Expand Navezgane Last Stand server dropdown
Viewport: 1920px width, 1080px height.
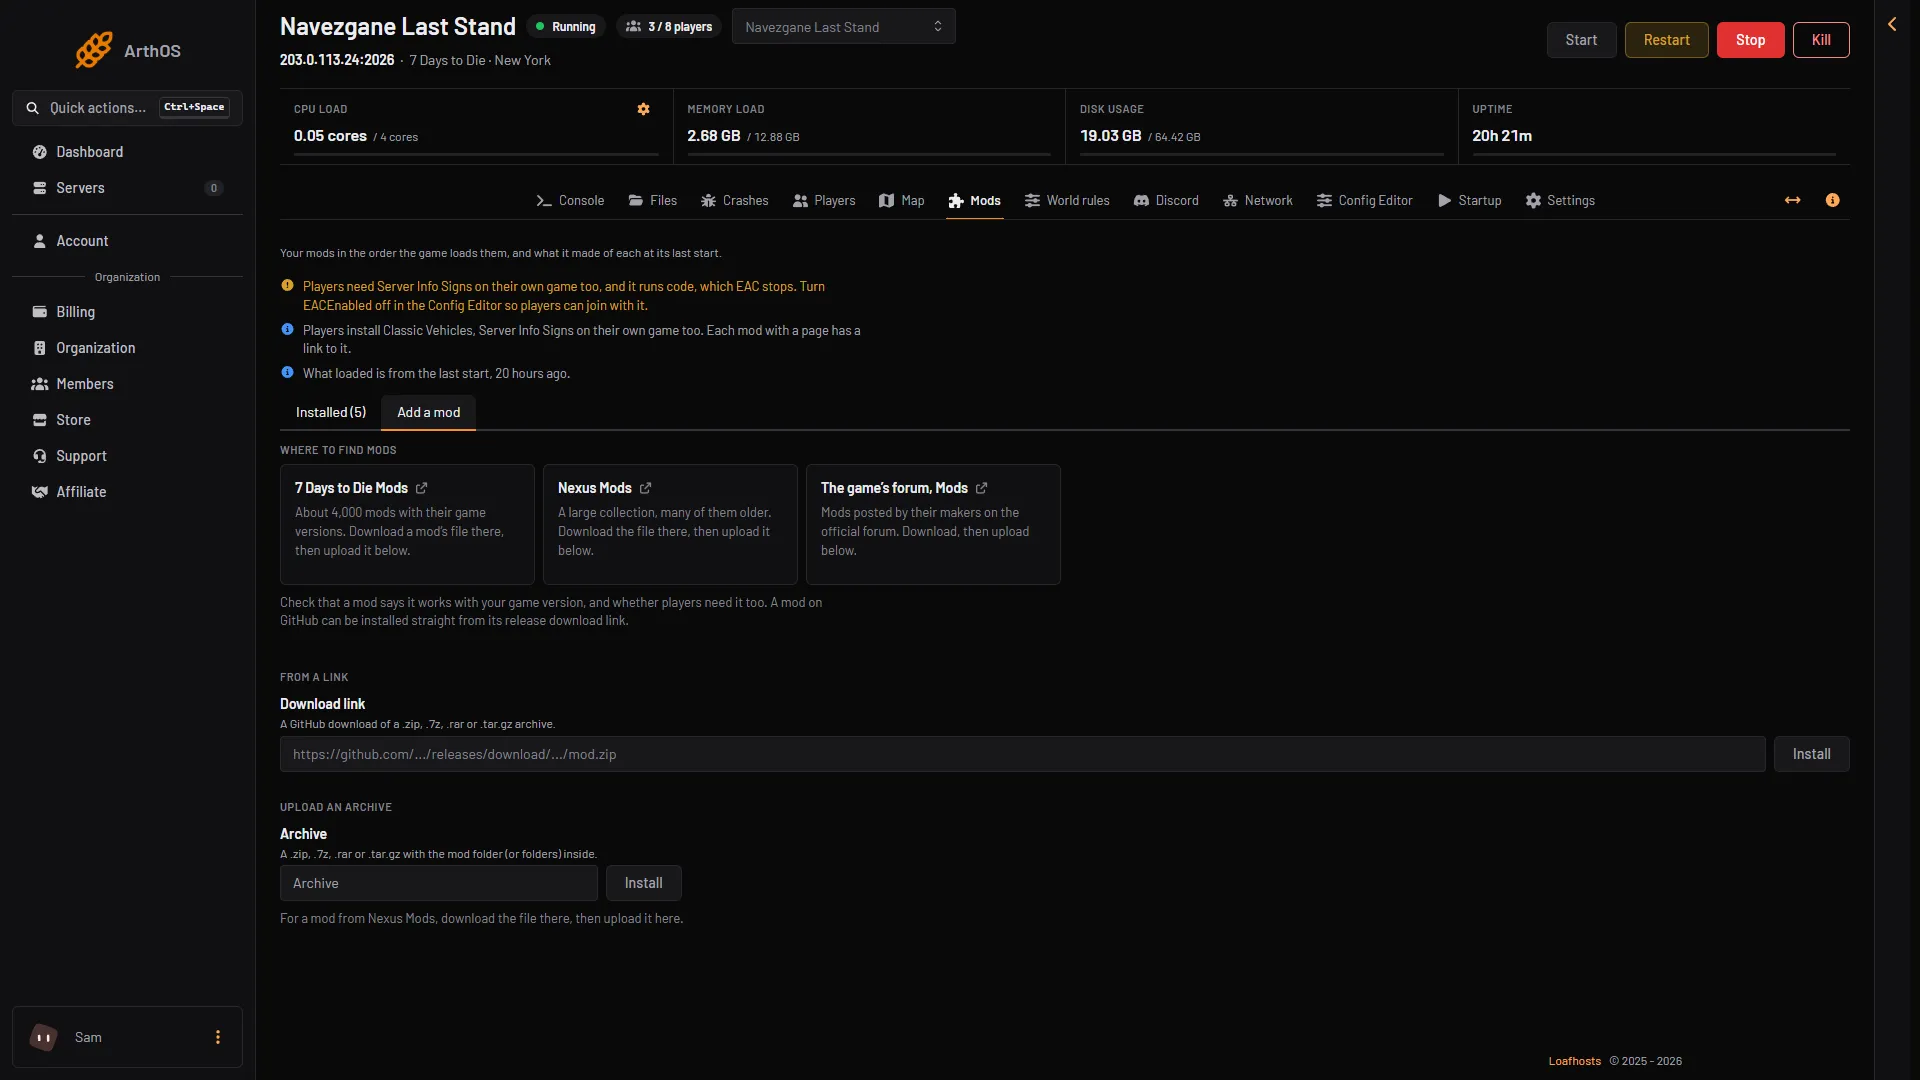pyautogui.click(x=843, y=27)
